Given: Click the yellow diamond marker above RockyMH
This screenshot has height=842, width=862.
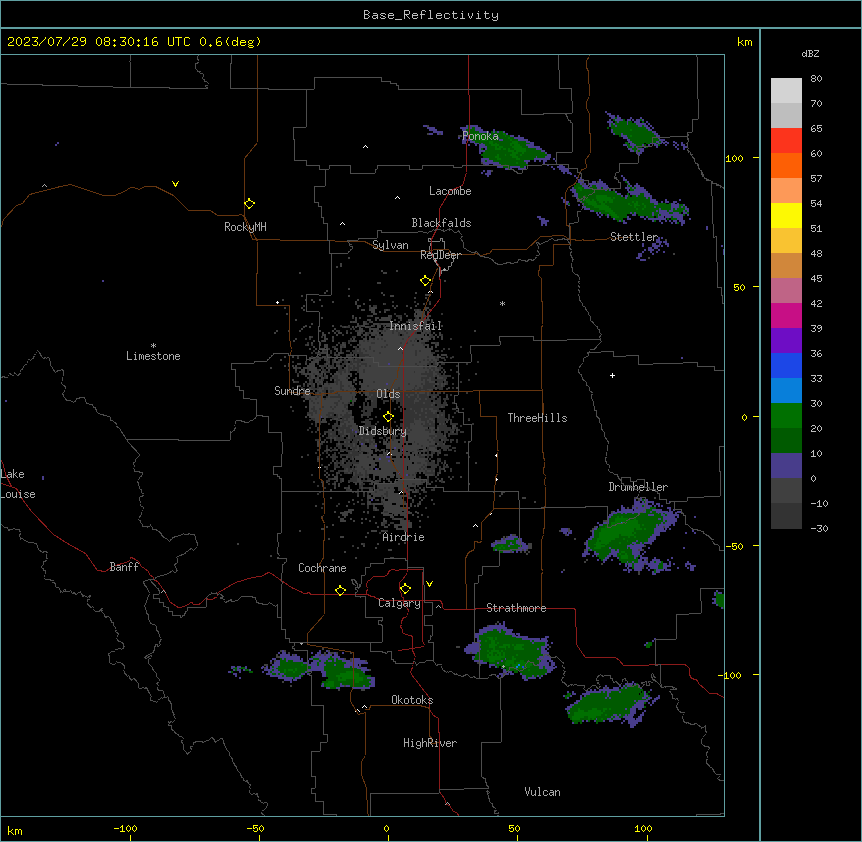Looking at the screenshot, I should [x=250, y=204].
